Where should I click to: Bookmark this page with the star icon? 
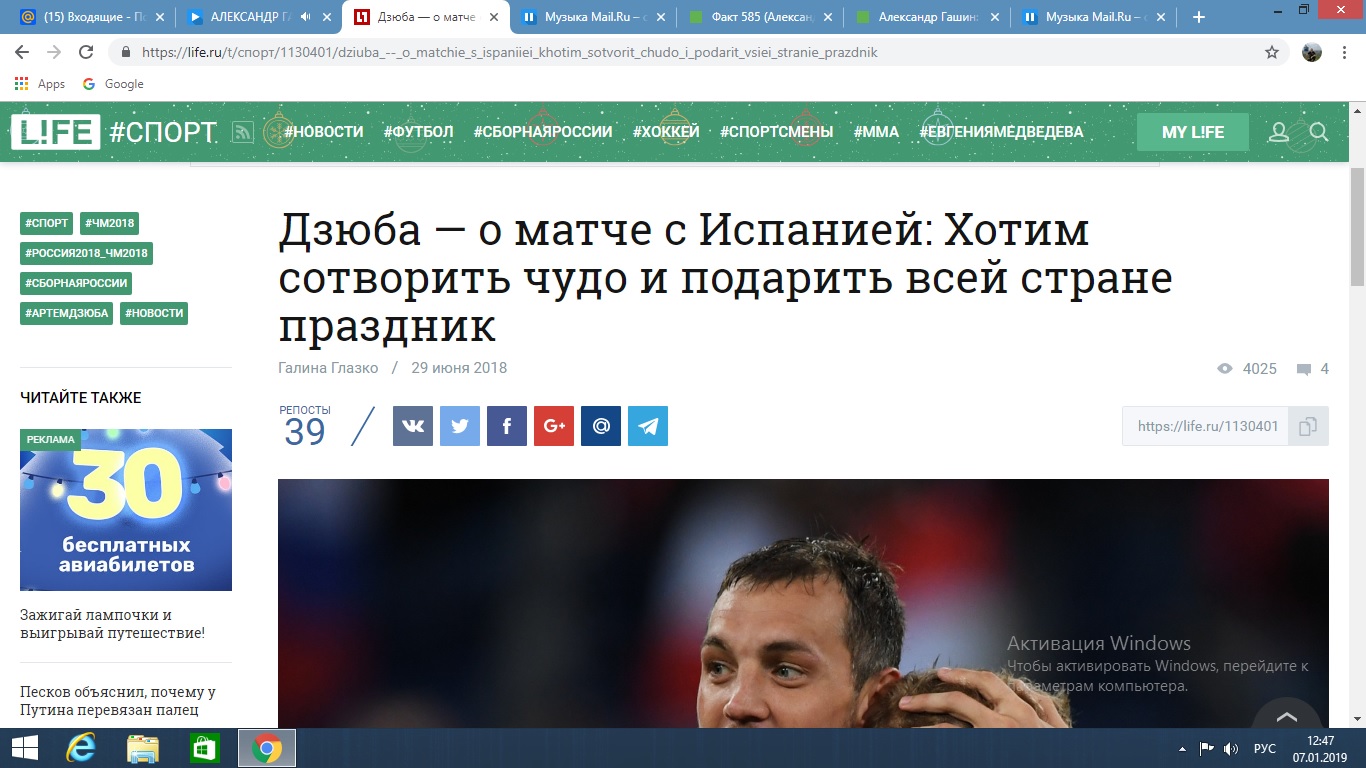click(1272, 52)
